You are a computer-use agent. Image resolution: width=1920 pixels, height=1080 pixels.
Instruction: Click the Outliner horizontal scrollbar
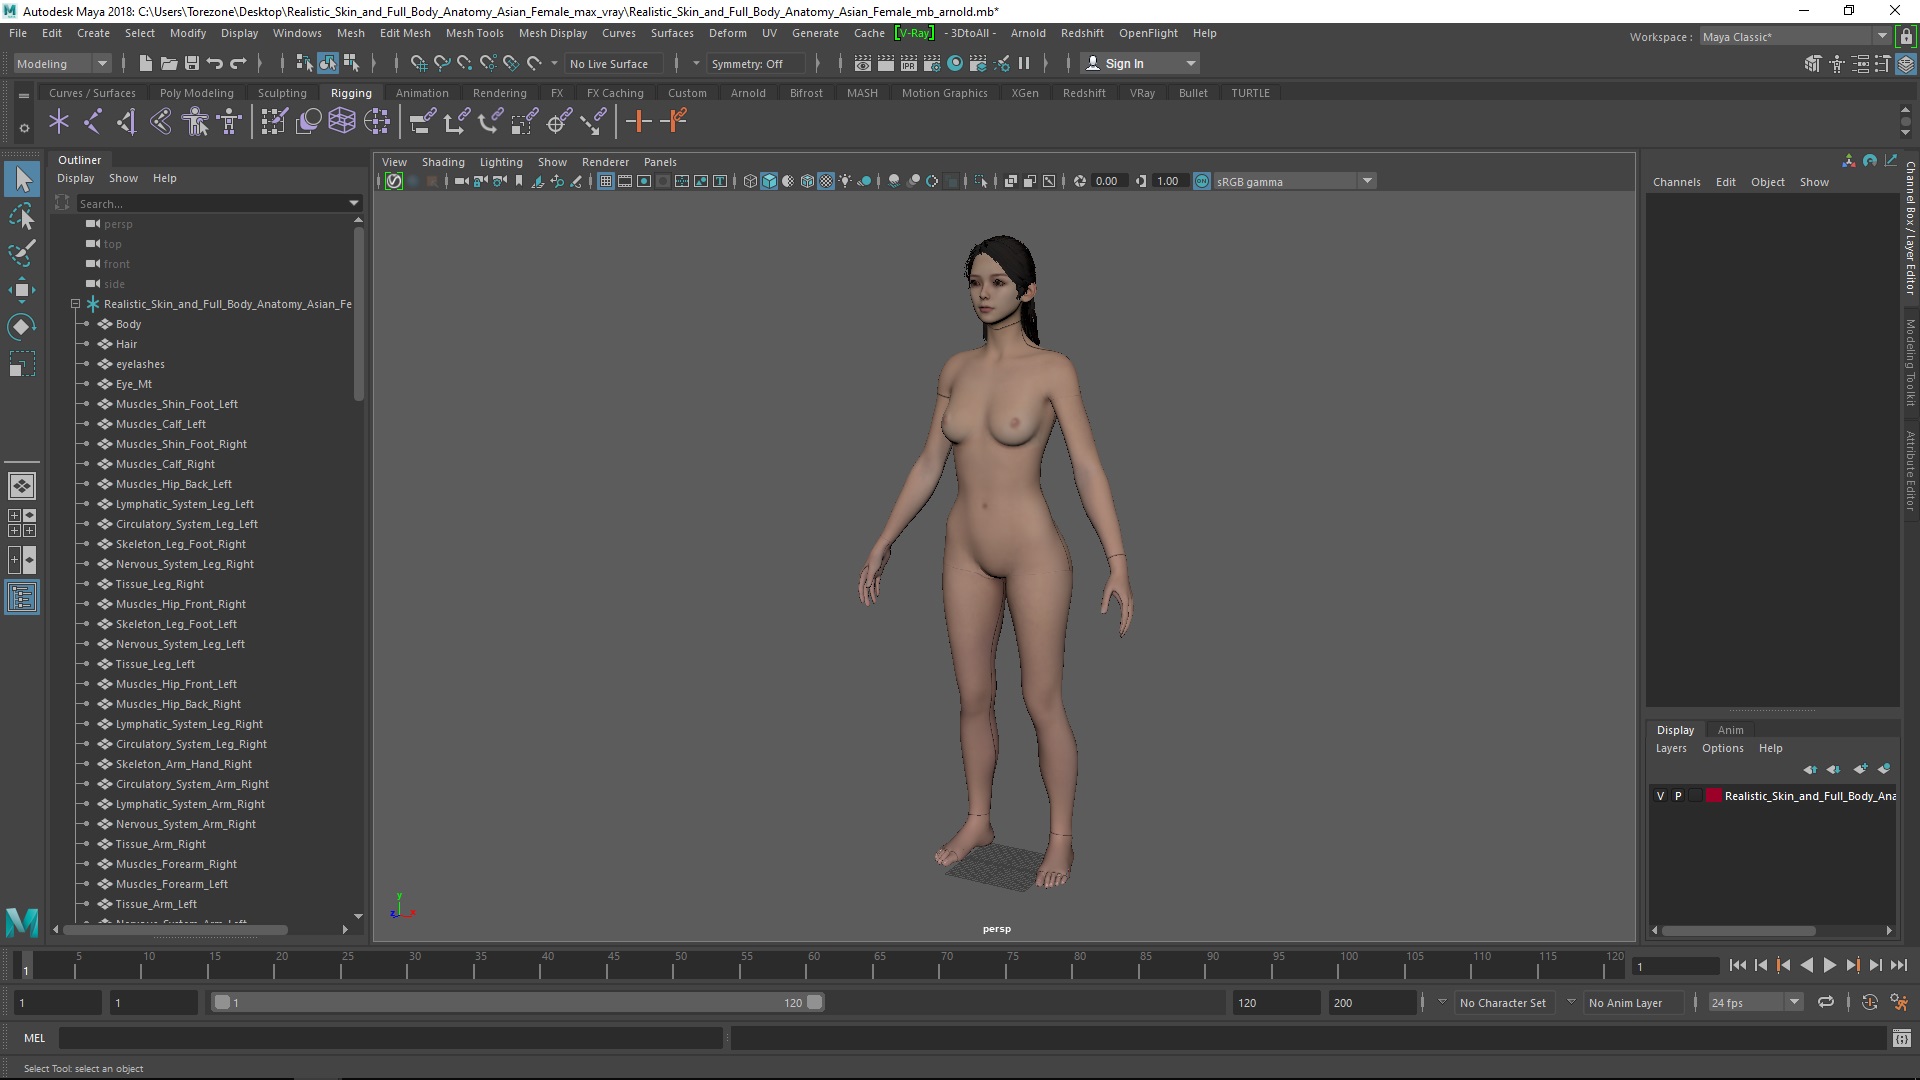(x=176, y=930)
